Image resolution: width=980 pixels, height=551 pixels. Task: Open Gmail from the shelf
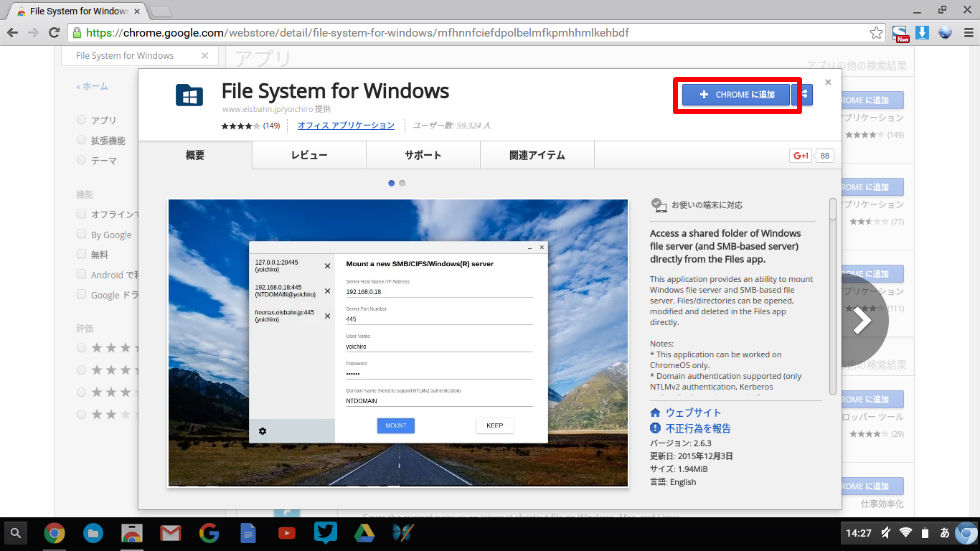pos(171,533)
